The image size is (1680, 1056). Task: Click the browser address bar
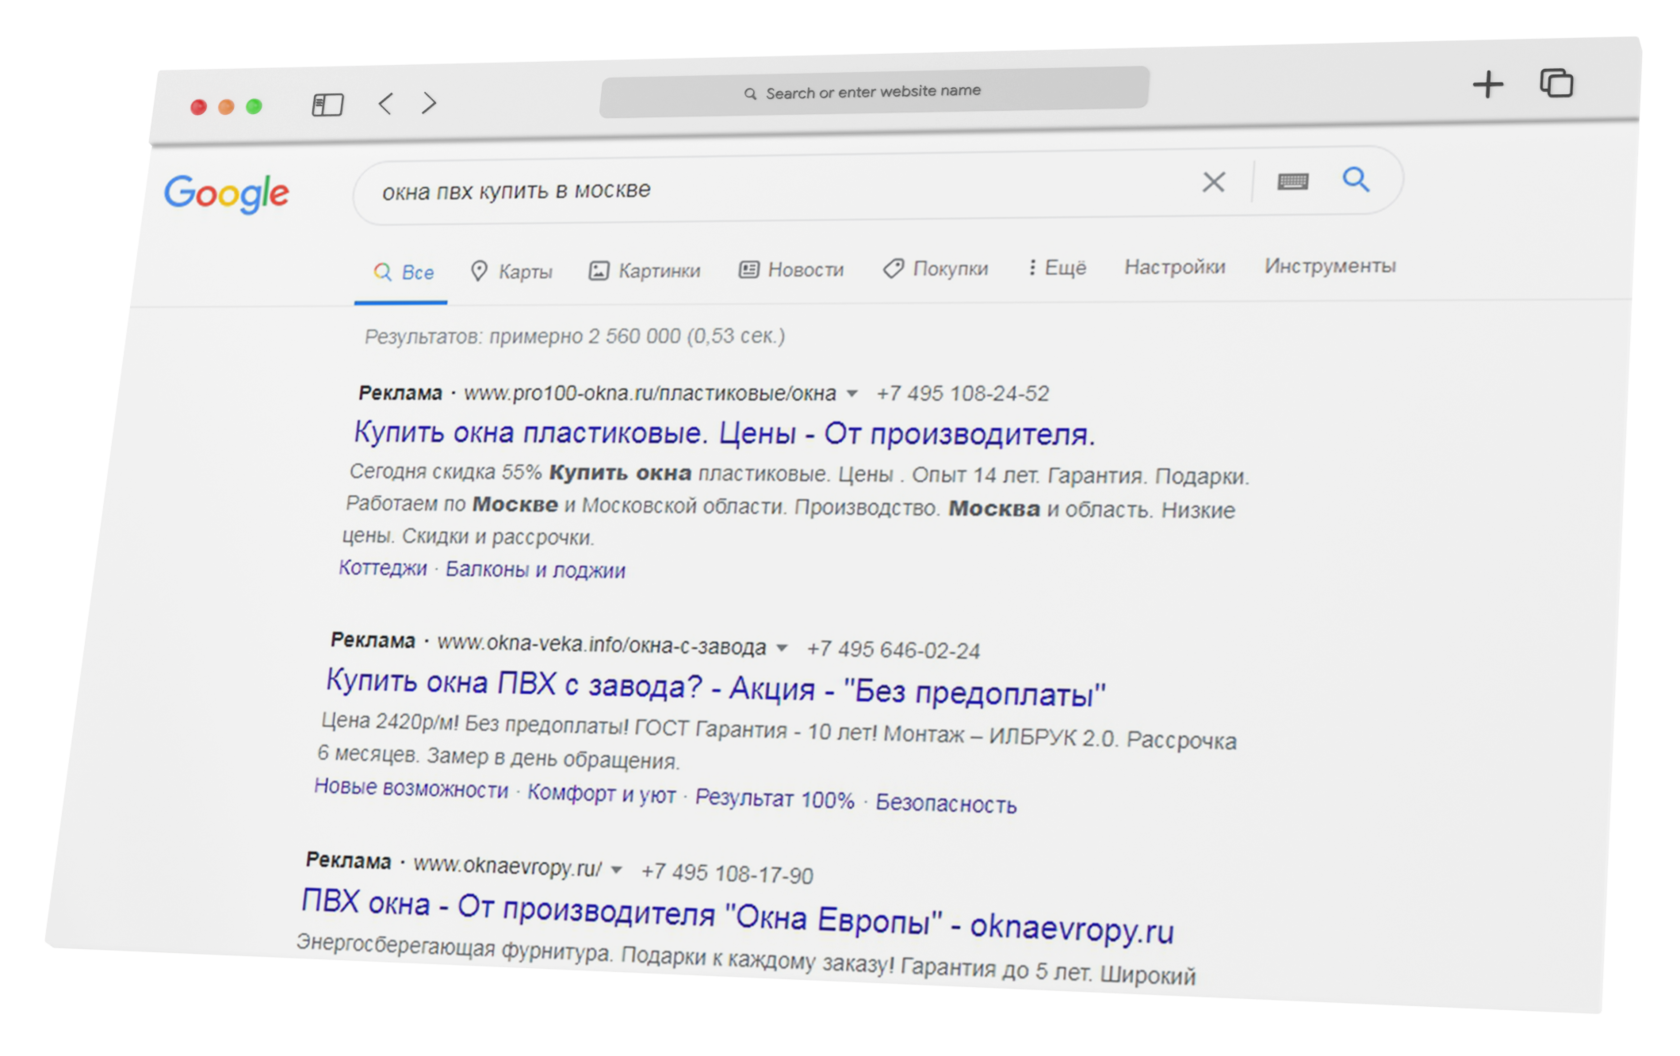click(x=874, y=92)
